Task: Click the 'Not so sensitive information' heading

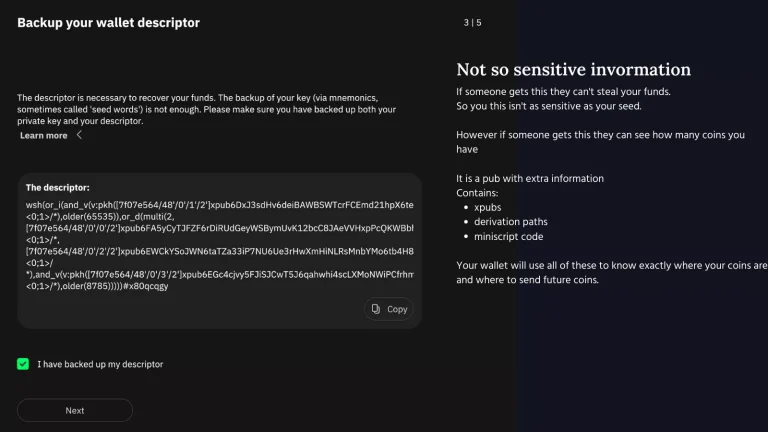Action: click(573, 70)
